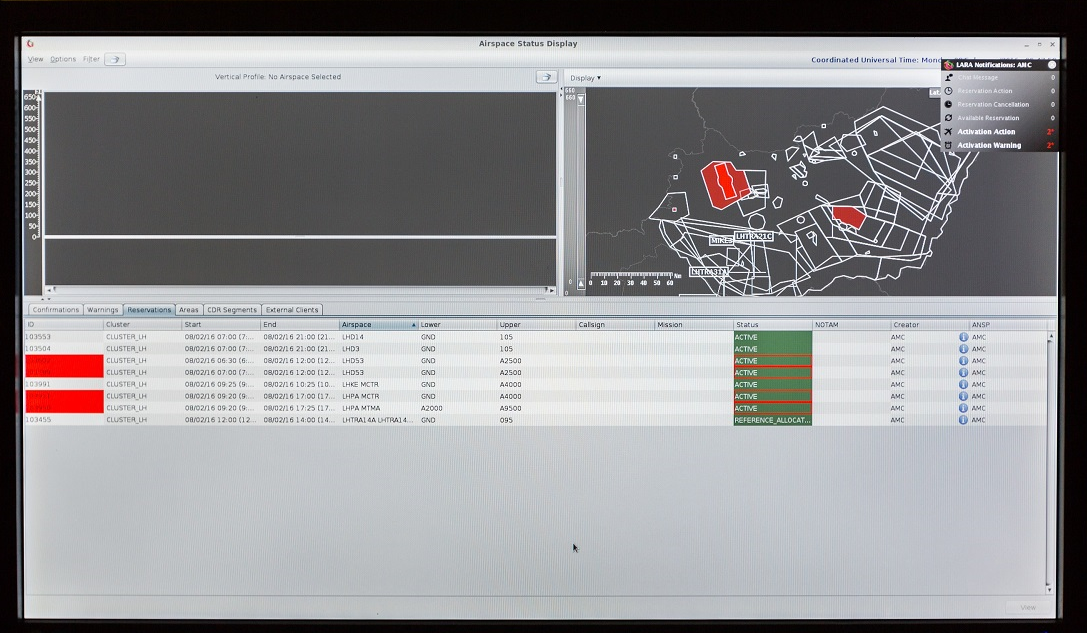
Task: Click the Status column header
Action: 771,325
